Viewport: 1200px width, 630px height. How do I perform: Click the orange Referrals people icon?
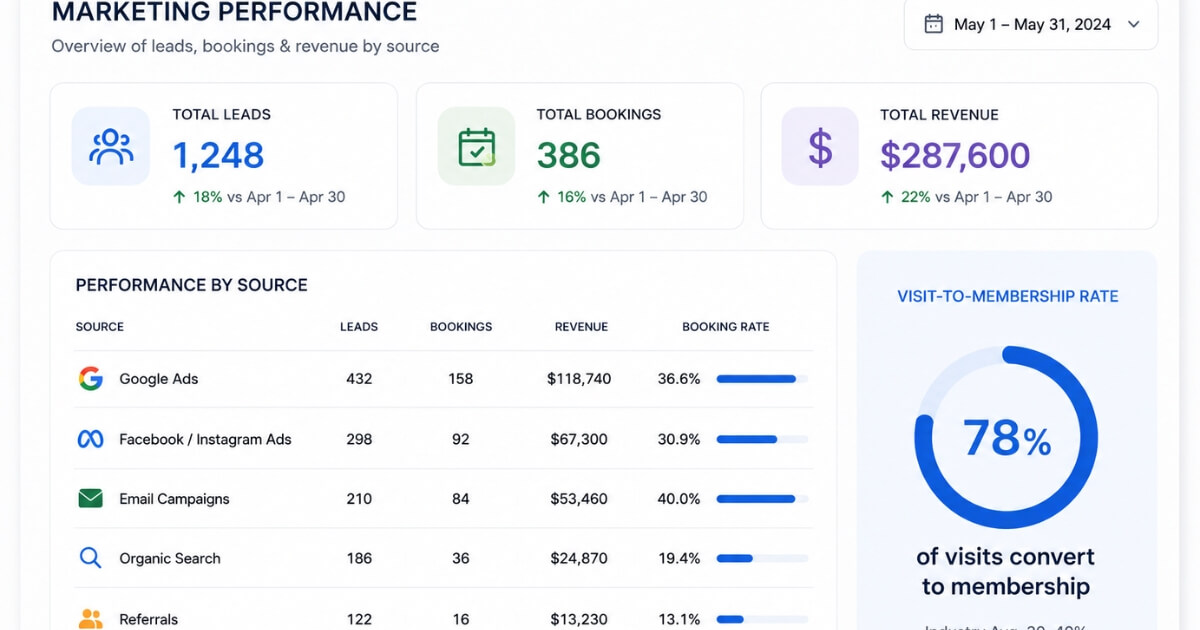click(91, 619)
